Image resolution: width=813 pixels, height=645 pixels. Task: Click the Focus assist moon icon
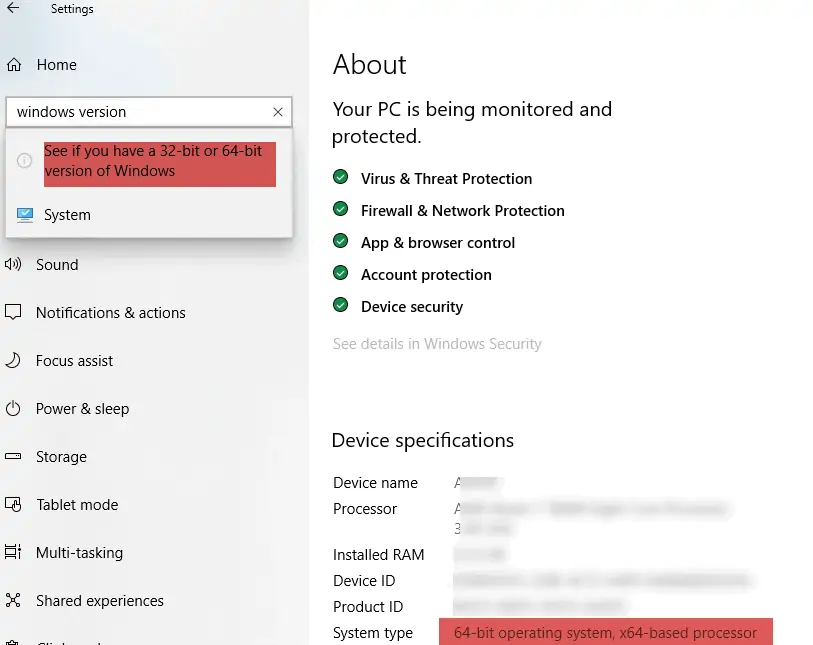click(x=13, y=361)
